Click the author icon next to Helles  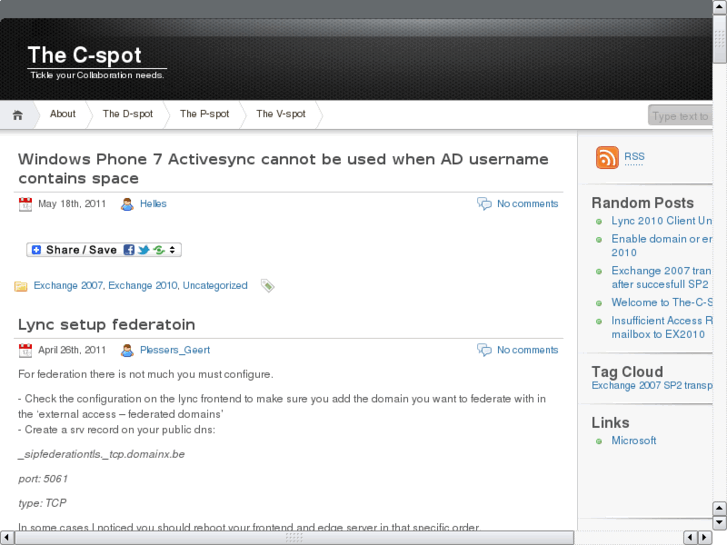(x=127, y=204)
